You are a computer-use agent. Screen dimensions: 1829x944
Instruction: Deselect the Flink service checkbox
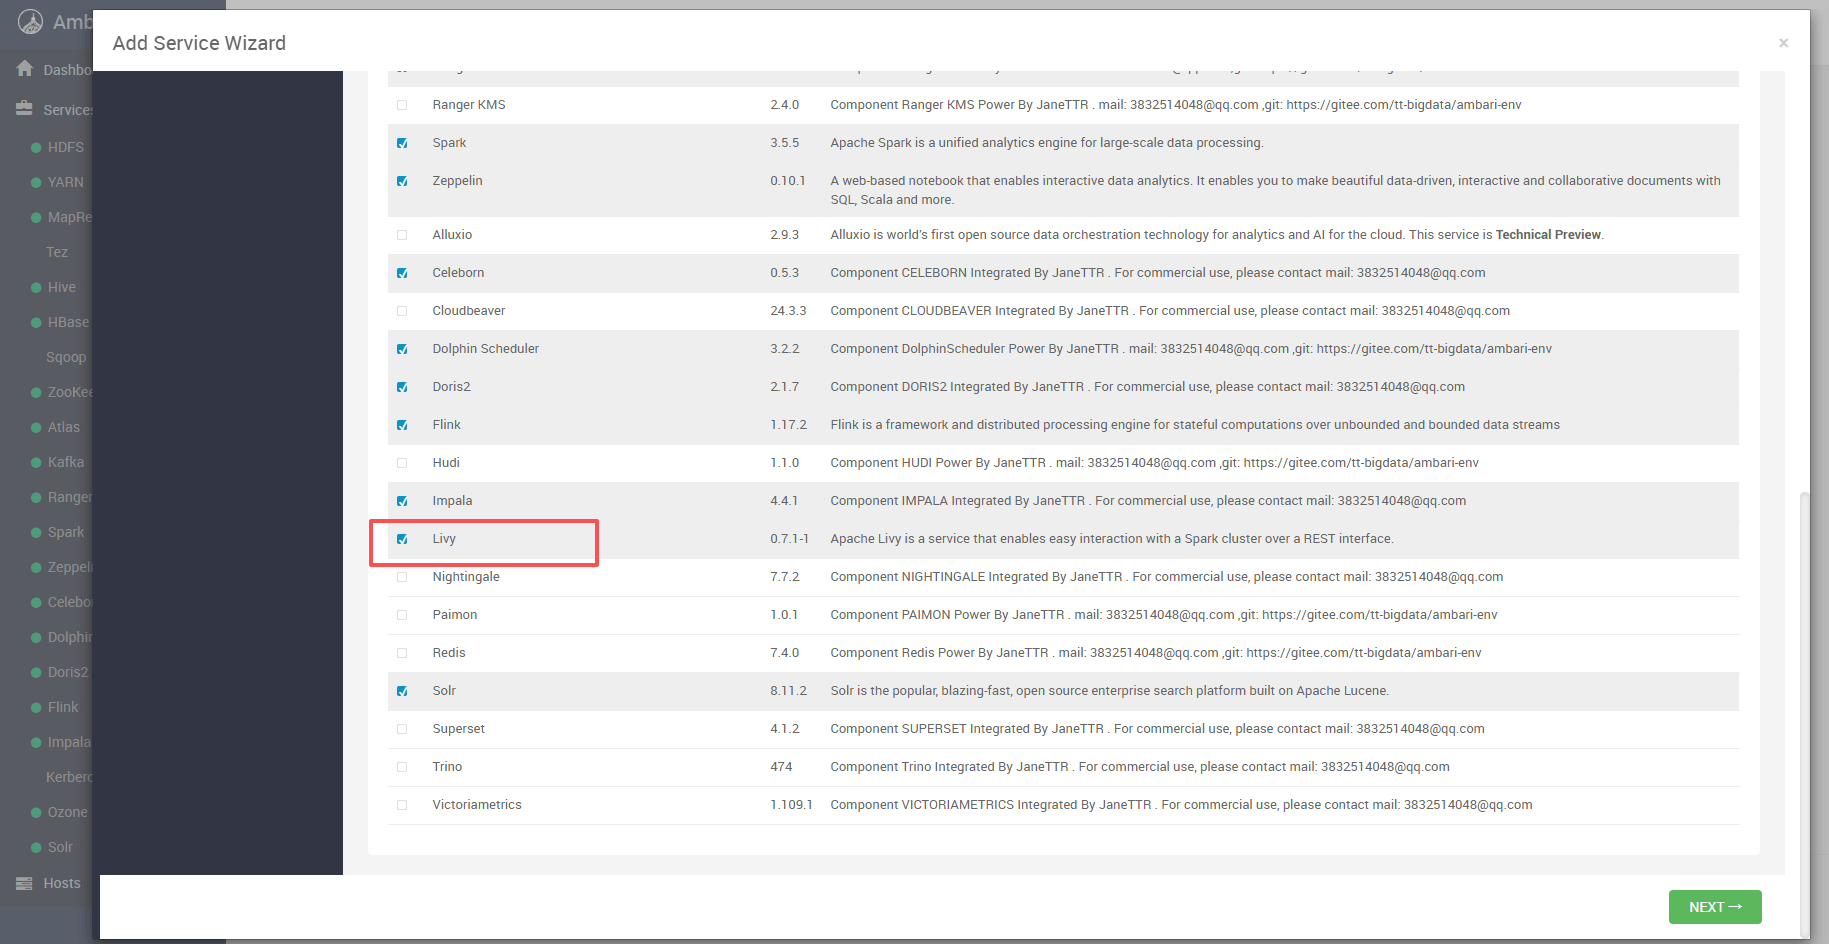(402, 425)
